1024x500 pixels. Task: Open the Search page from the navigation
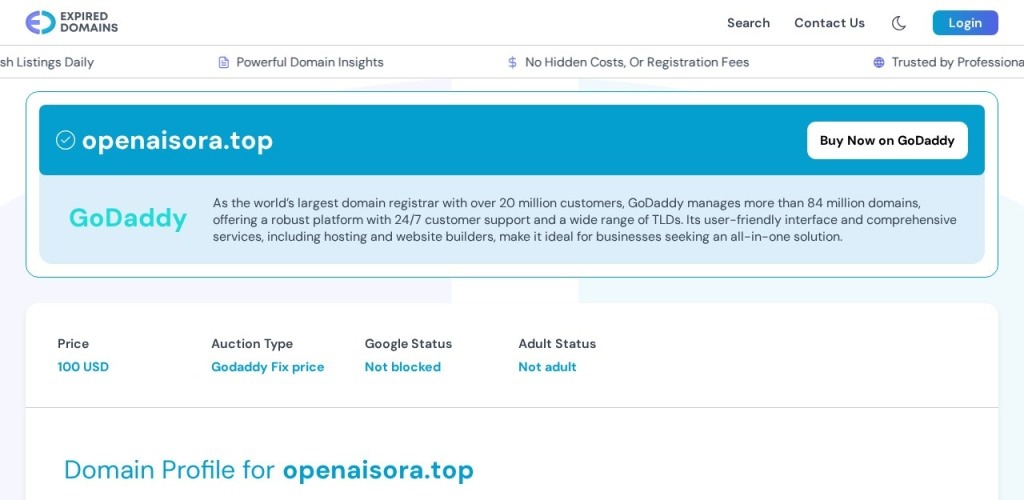[x=748, y=23]
